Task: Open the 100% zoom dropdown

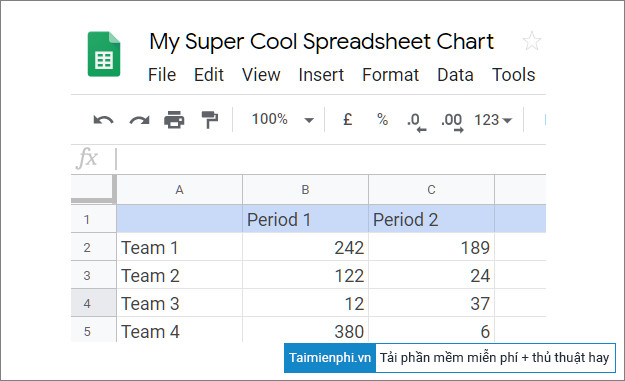Action: pyautogui.click(x=282, y=119)
